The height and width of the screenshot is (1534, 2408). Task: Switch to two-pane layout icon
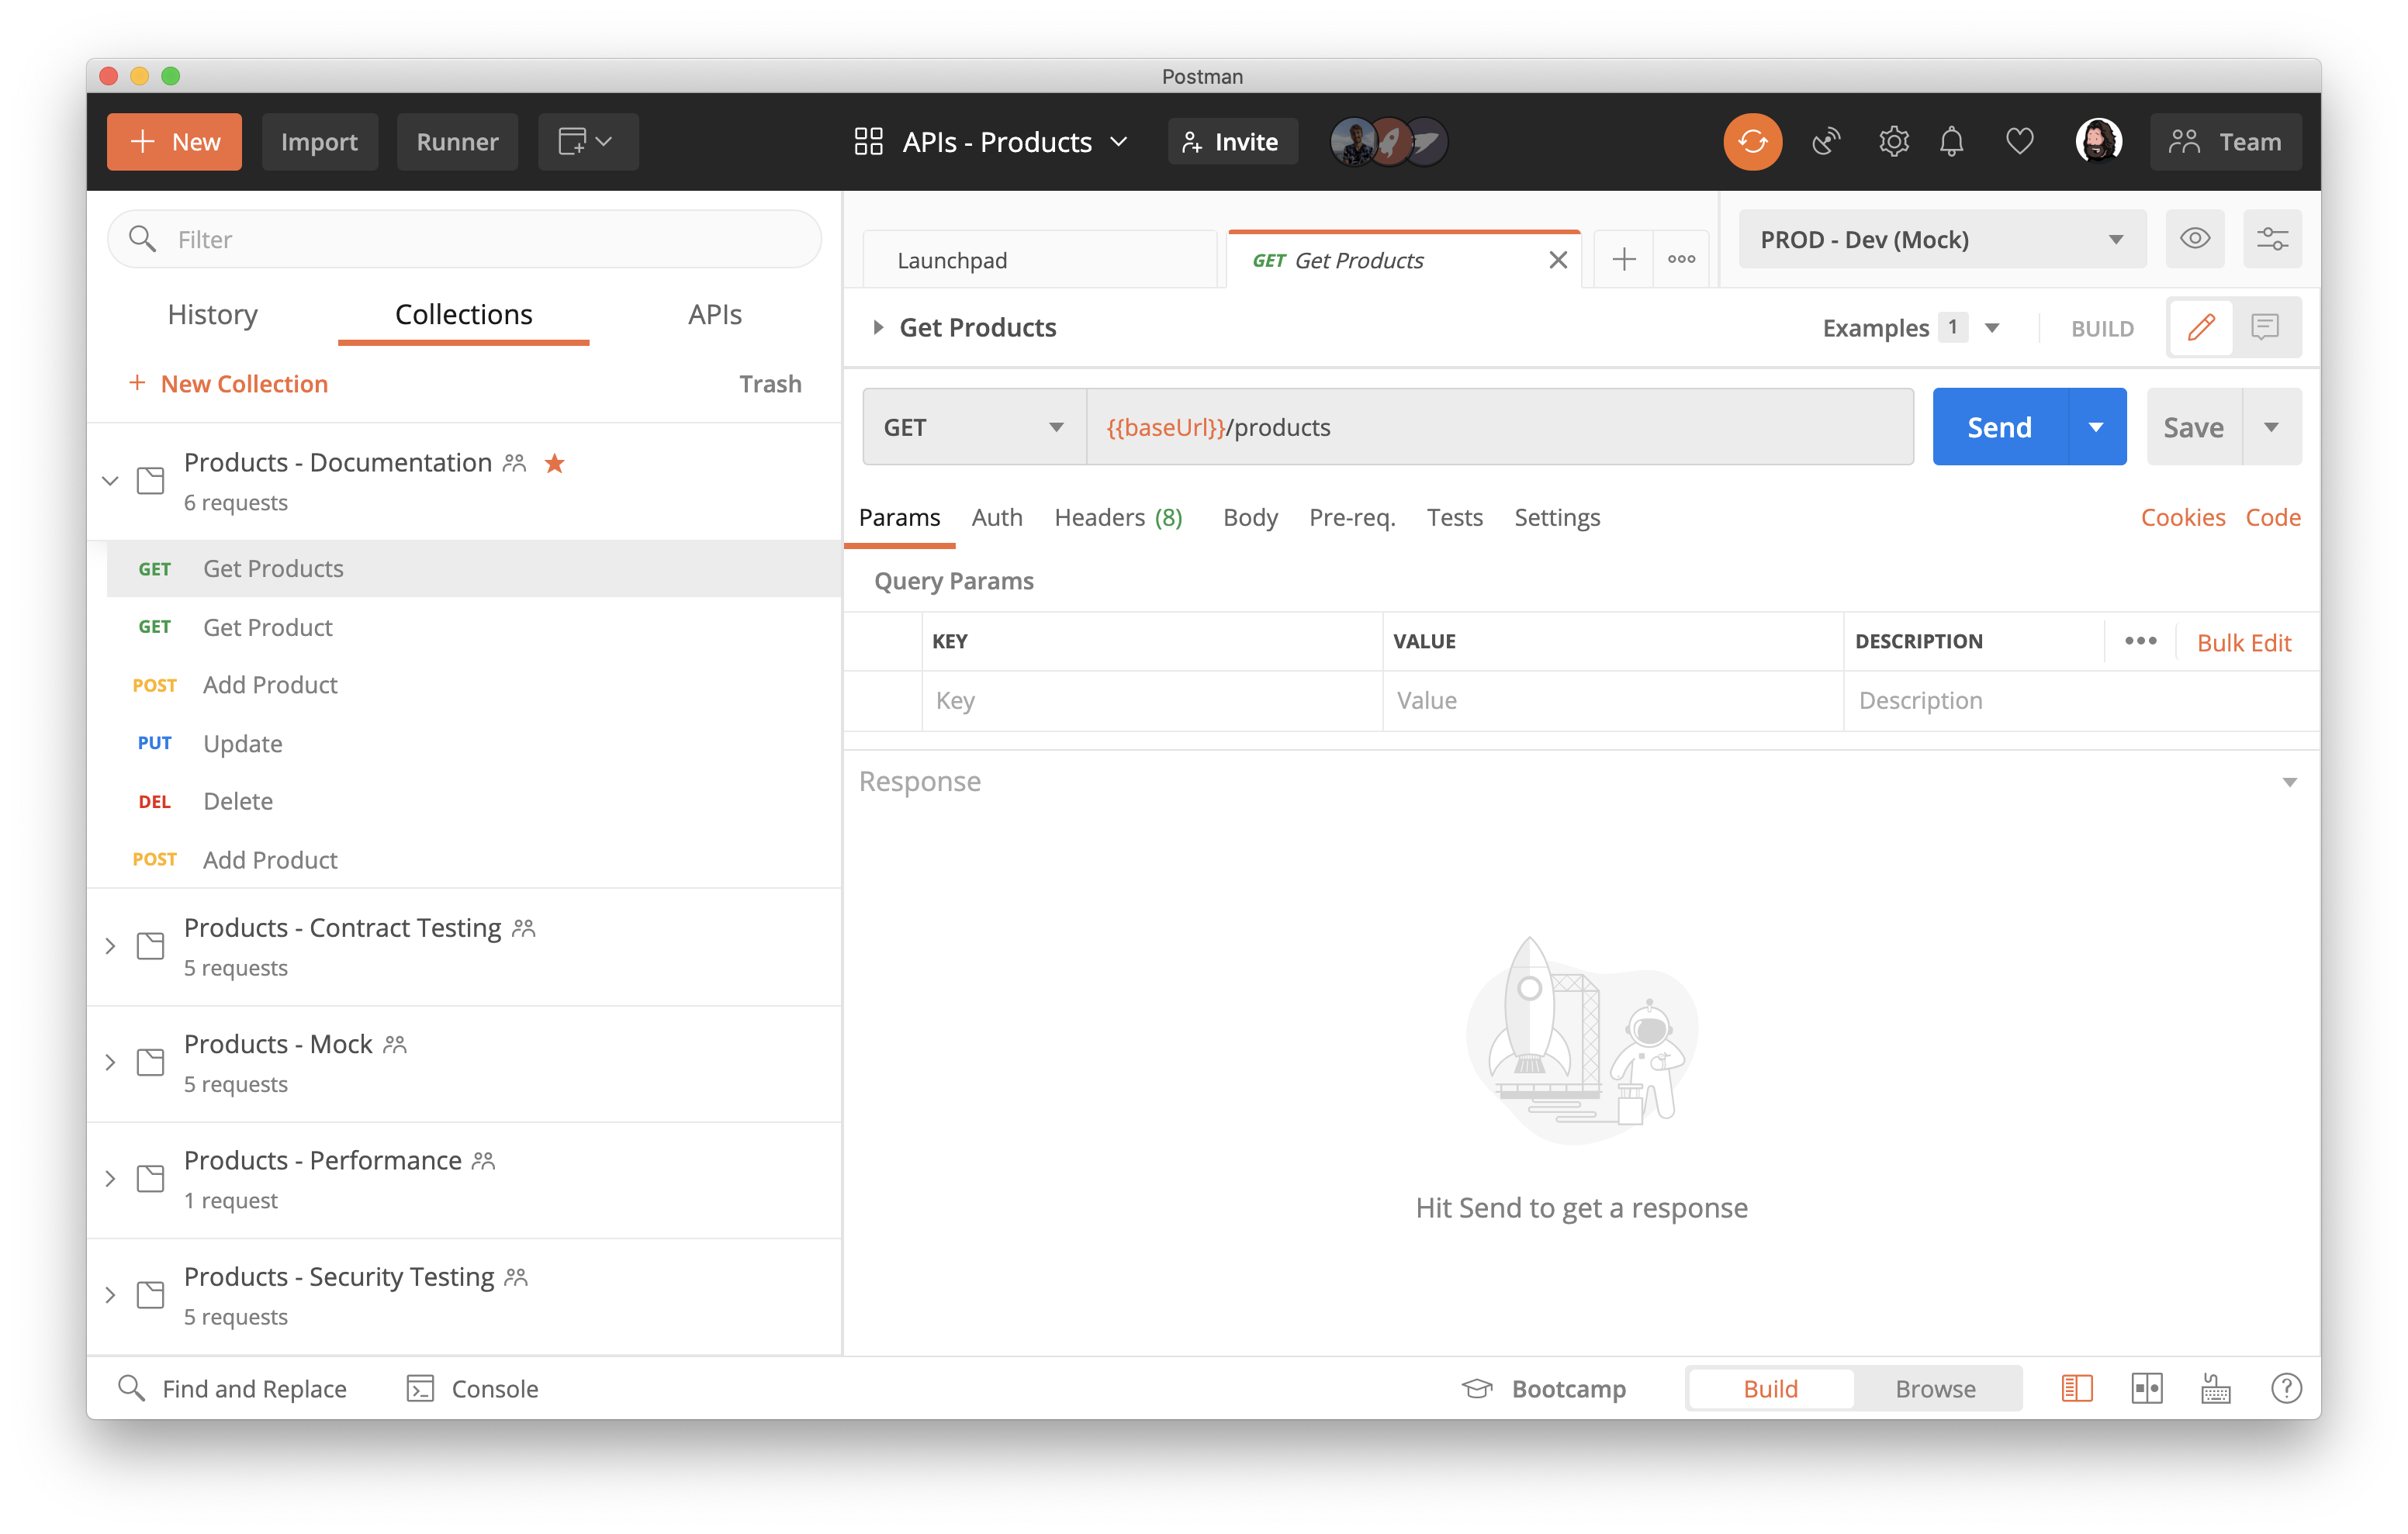(x=2146, y=1388)
